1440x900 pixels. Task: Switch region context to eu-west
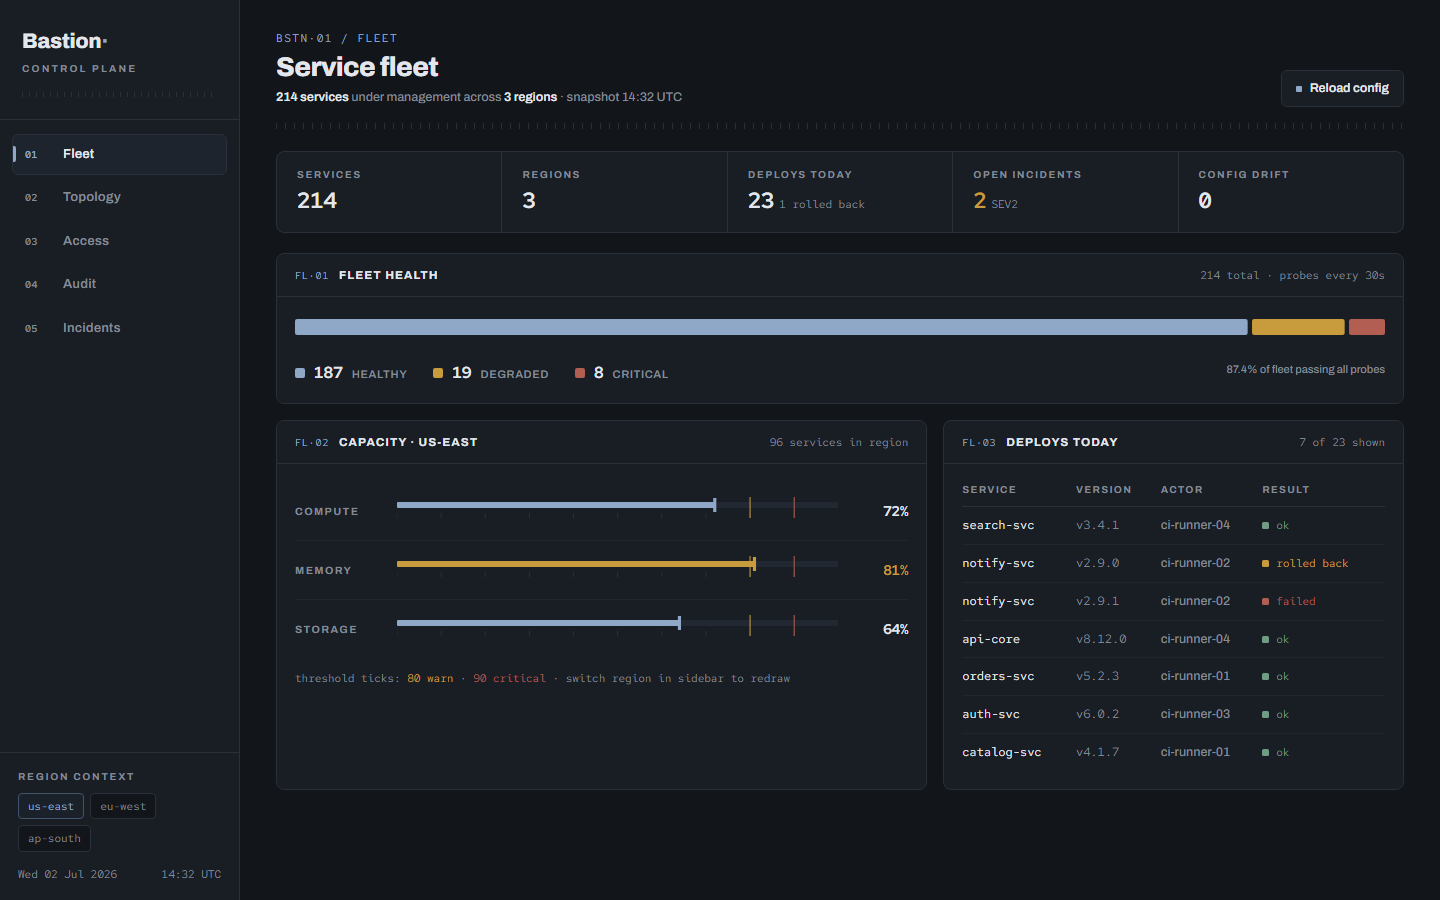click(123, 806)
